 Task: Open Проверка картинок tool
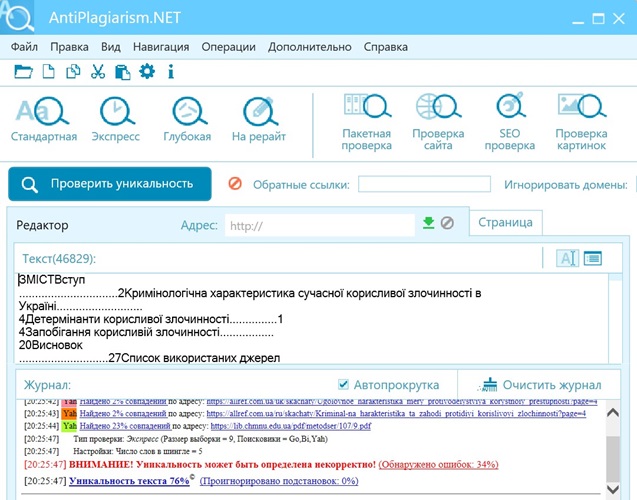(581, 122)
